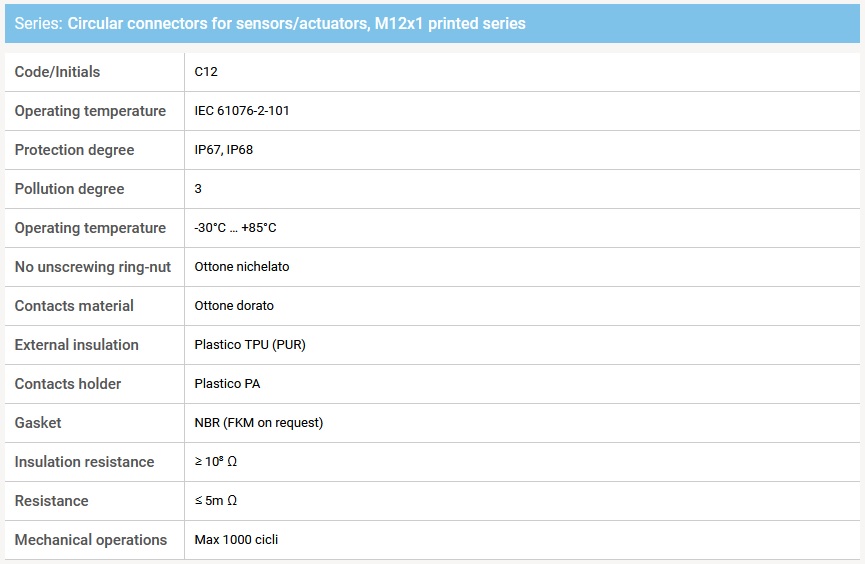
Task: Select the pollution degree value 3
Action: pyautogui.click(x=198, y=189)
